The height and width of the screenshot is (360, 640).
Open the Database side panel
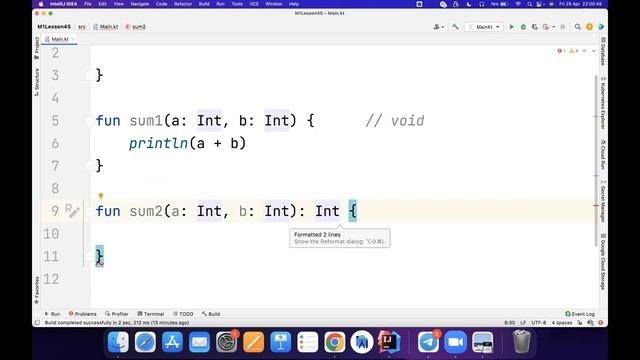tap(603, 51)
